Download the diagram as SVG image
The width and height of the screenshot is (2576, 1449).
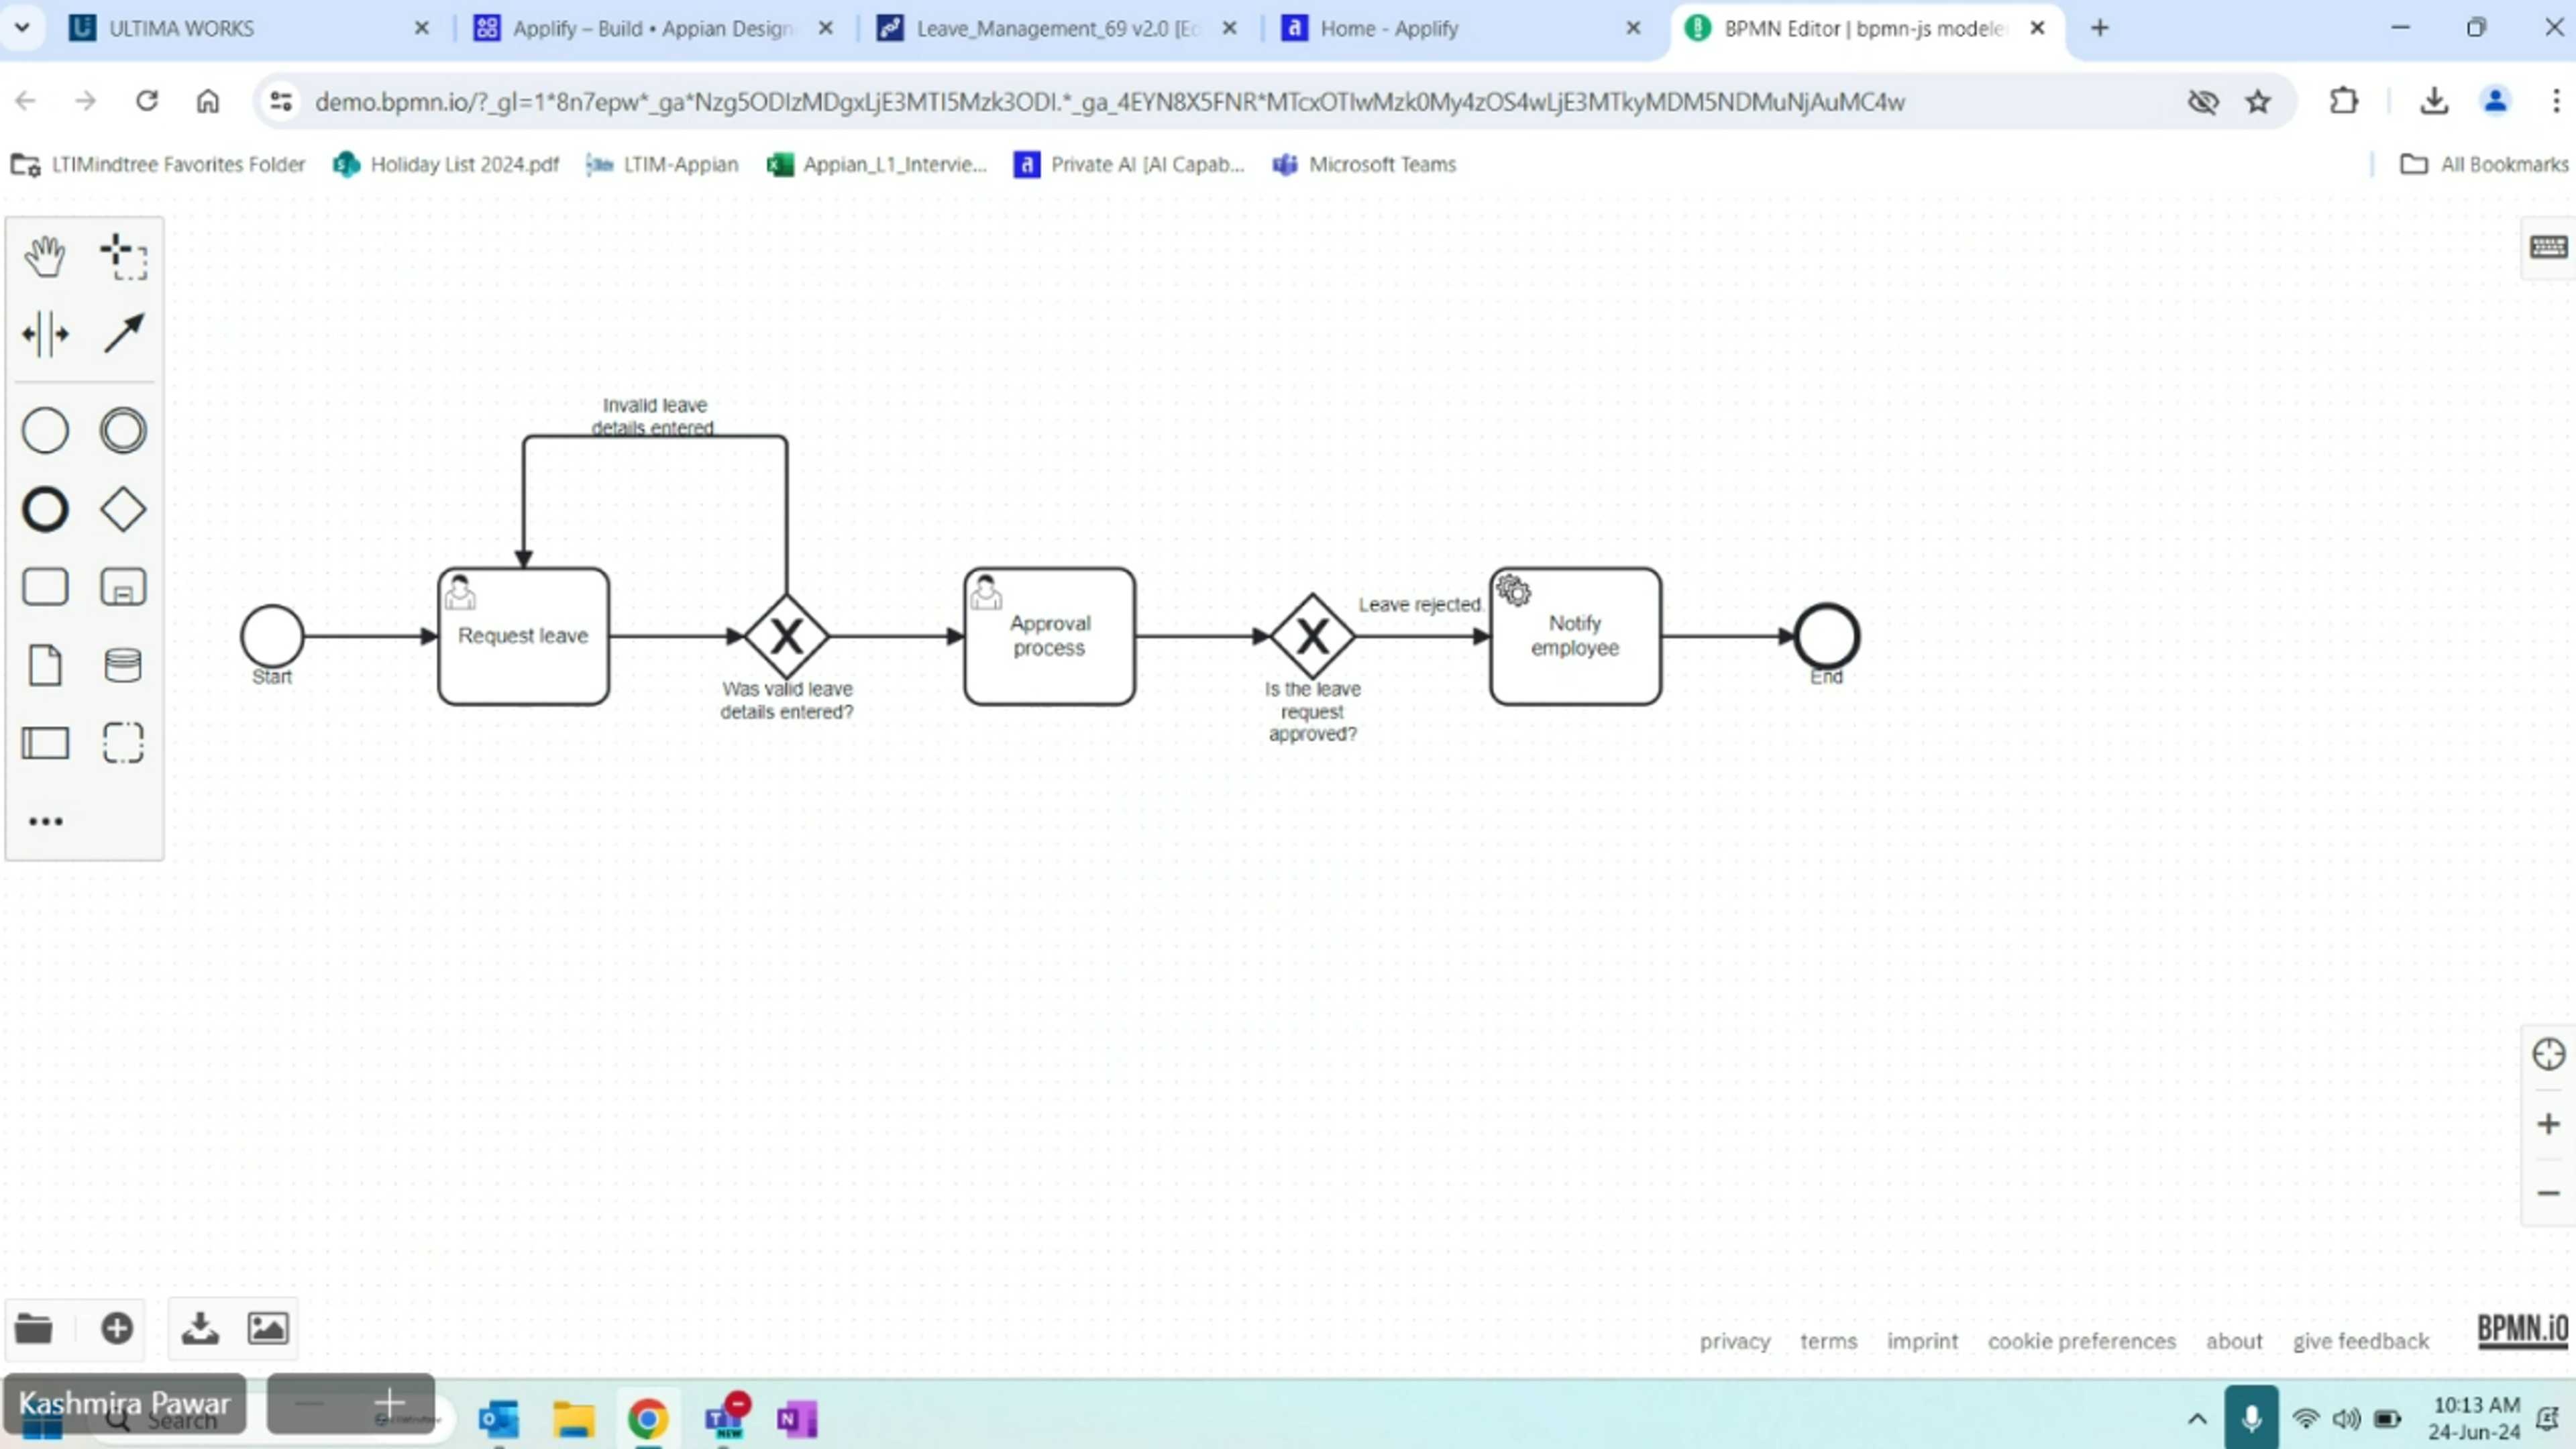[x=268, y=1328]
